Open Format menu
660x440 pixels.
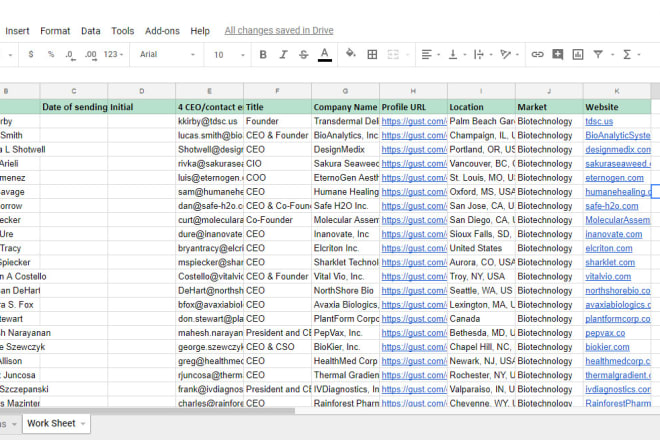[55, 31]
